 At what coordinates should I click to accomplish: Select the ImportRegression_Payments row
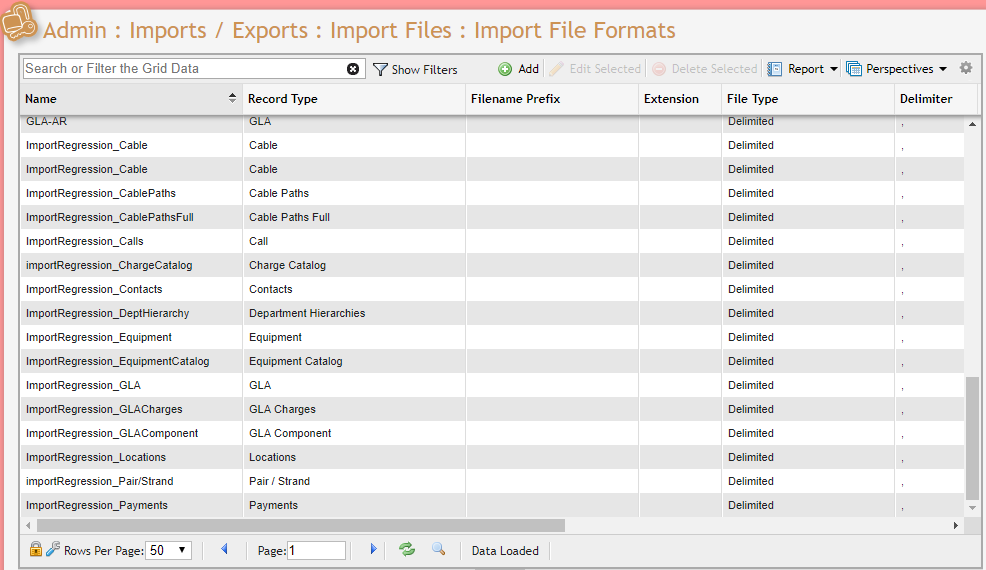97,505
